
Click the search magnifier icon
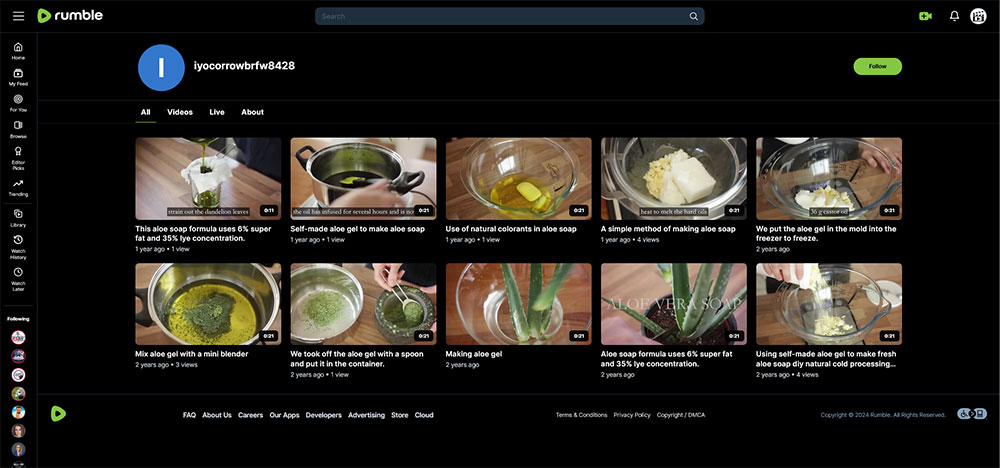(x=693, y=17)
